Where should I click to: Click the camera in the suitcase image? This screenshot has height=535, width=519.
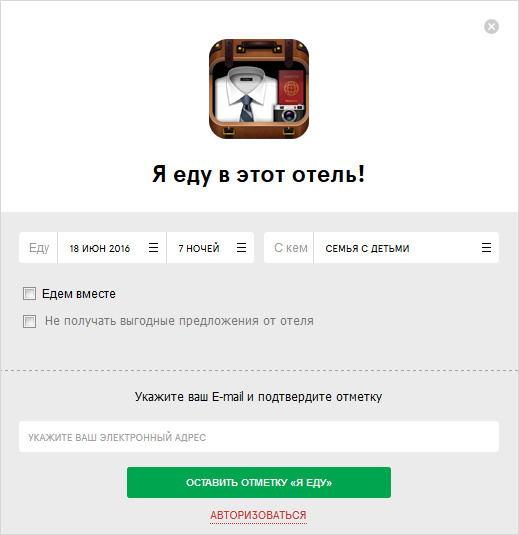coord(289,113)
